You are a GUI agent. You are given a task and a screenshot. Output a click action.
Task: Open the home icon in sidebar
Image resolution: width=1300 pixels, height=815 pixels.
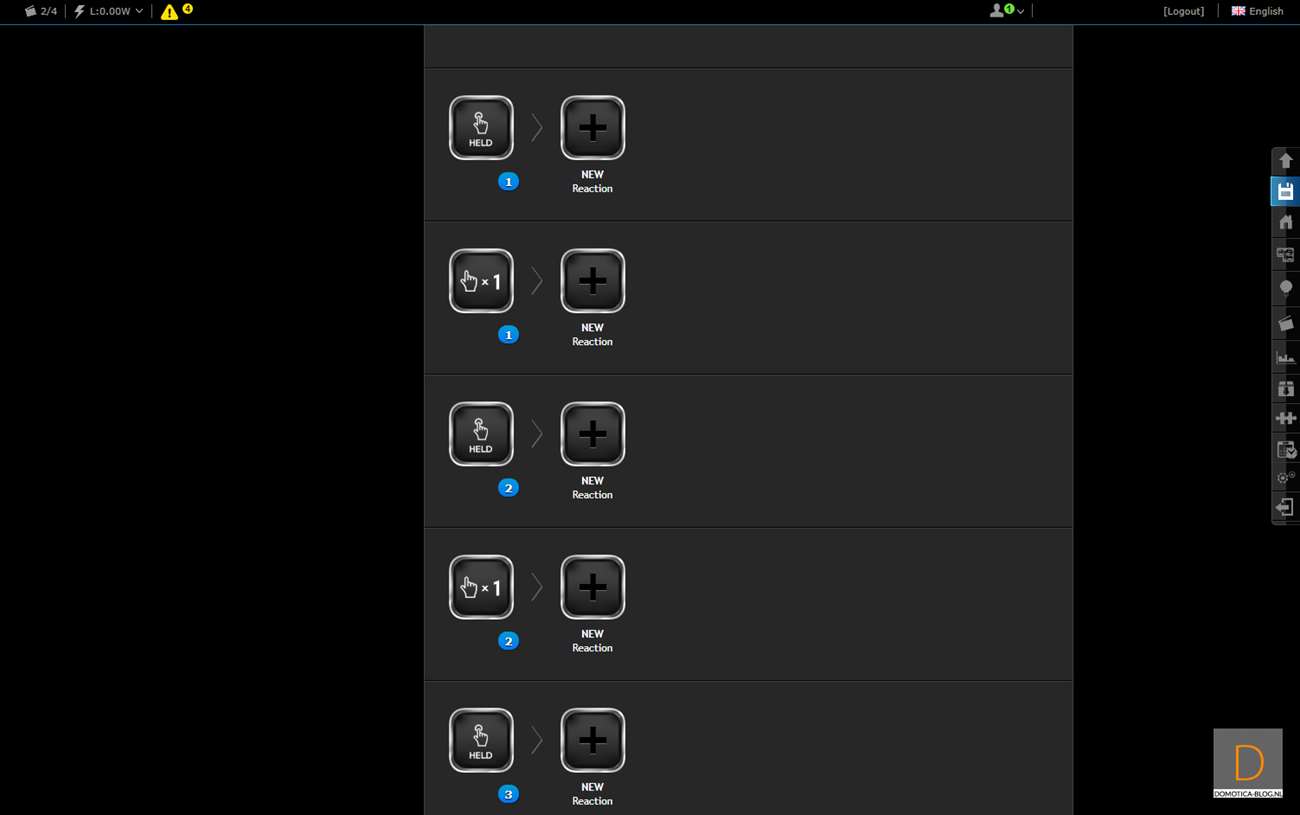[x=1285, y=223]
